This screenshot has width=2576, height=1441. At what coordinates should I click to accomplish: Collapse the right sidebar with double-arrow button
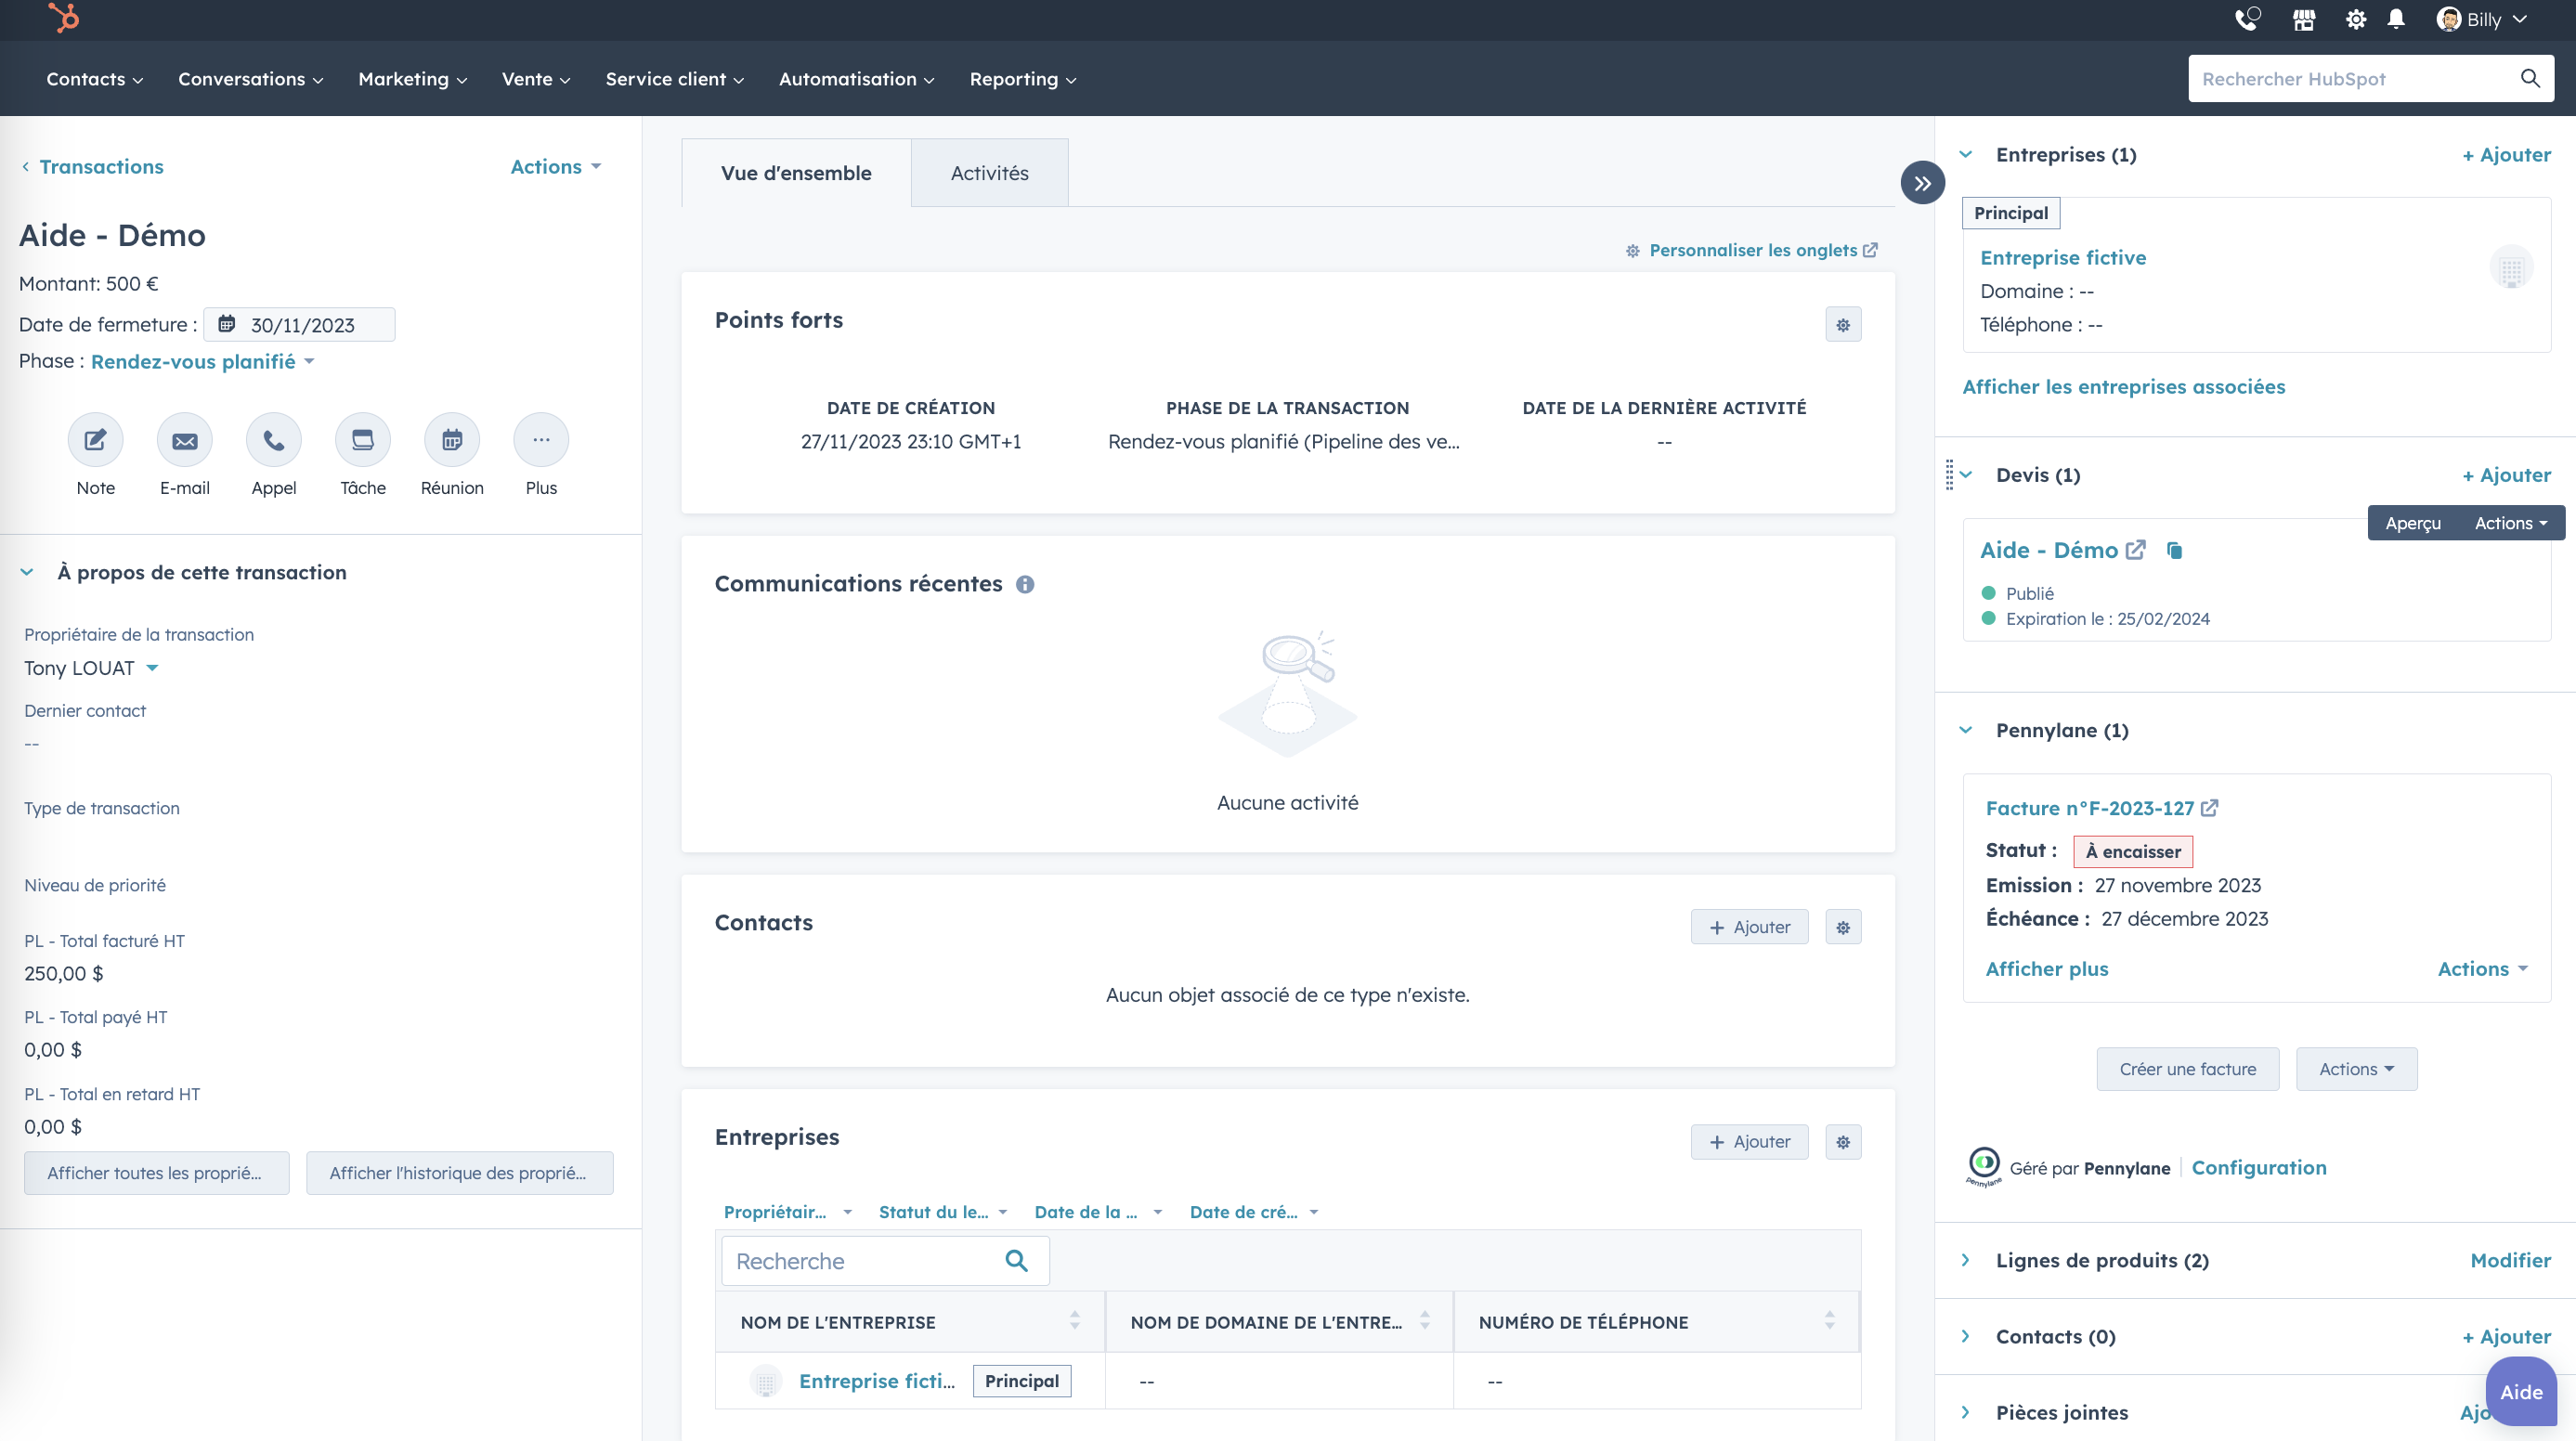pyautogui.click(x=1922, y=183)
